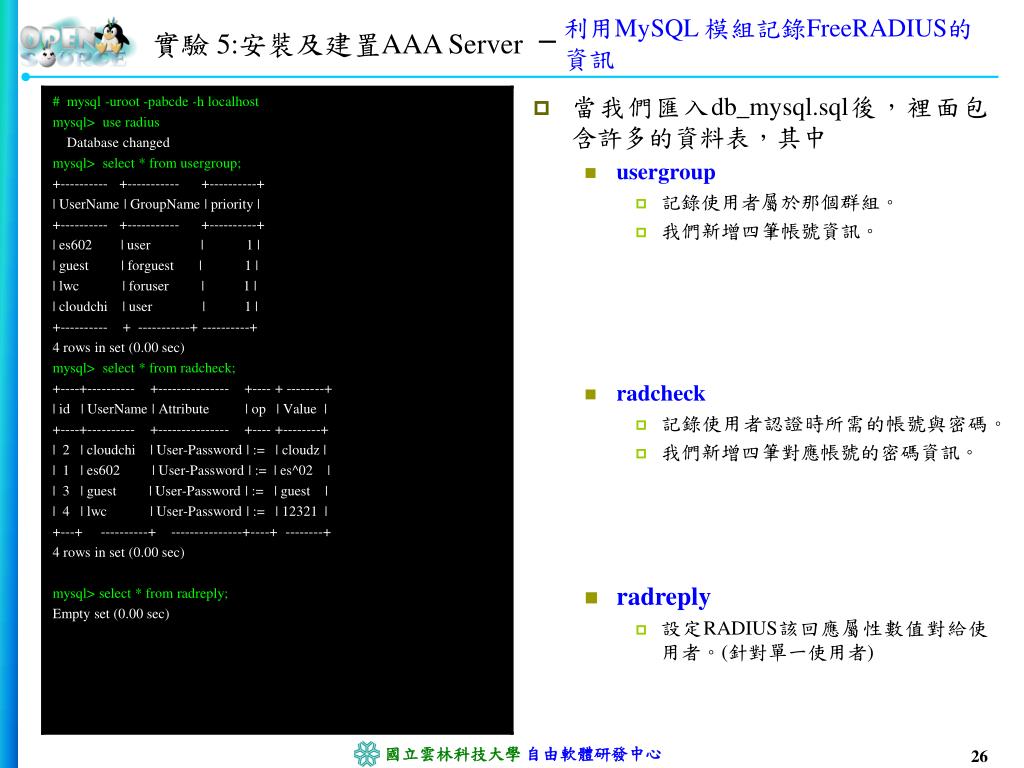Click the 'Empty set (0.00 sec)' line
Viewport: 1024px width, 768px height.
[110, 614]
